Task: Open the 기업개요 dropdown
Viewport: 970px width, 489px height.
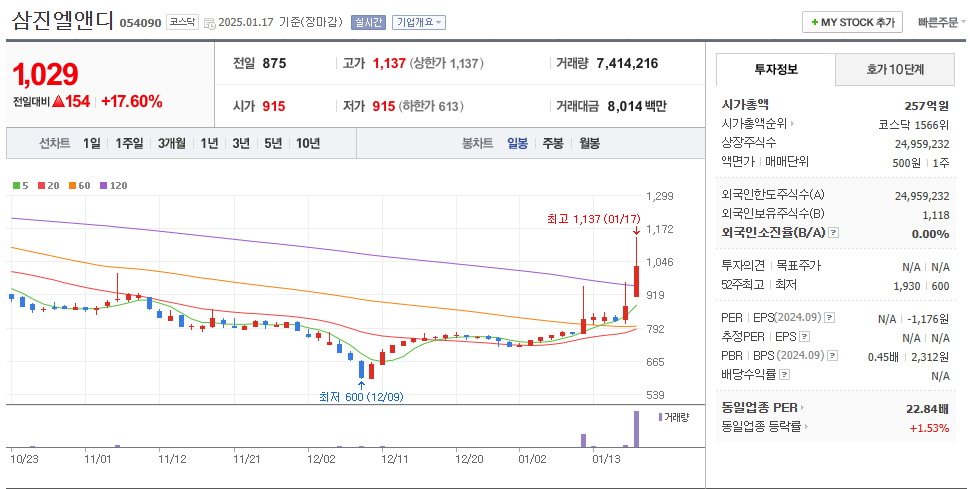Action: (419, 22)
